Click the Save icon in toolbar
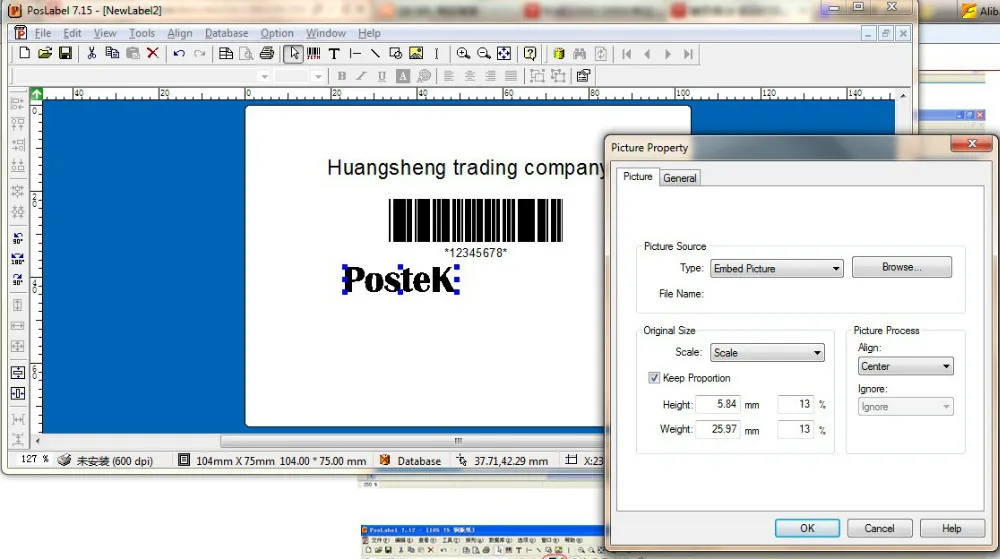The height and width of the screenshot is (559, 1000). click(65, 54)
